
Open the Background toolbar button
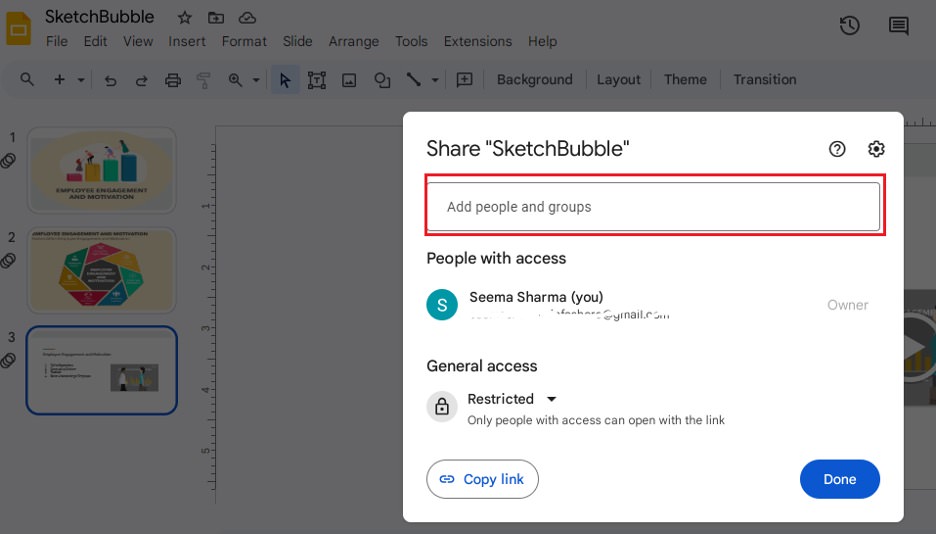tap(534, 79)
